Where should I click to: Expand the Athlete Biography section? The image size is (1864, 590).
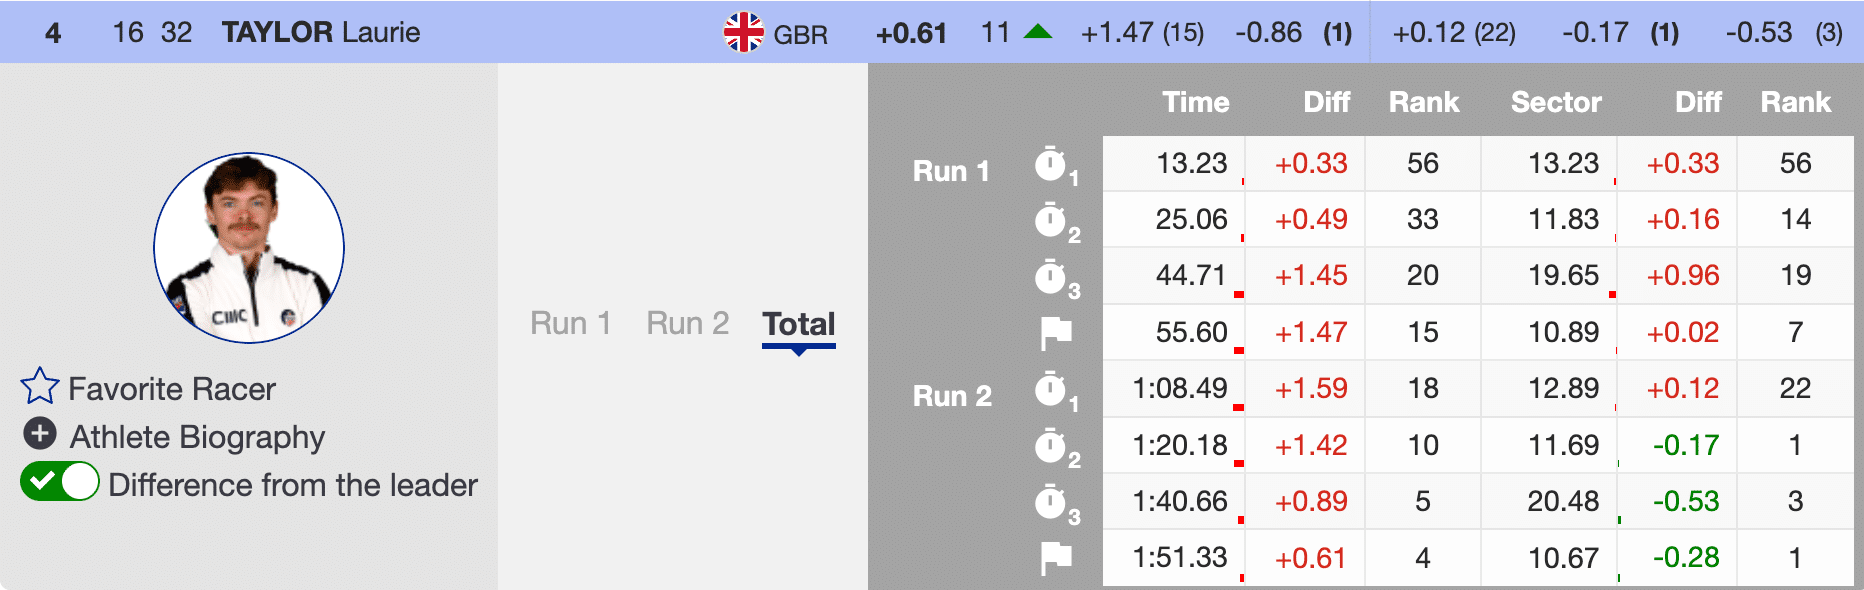(197, 437)
